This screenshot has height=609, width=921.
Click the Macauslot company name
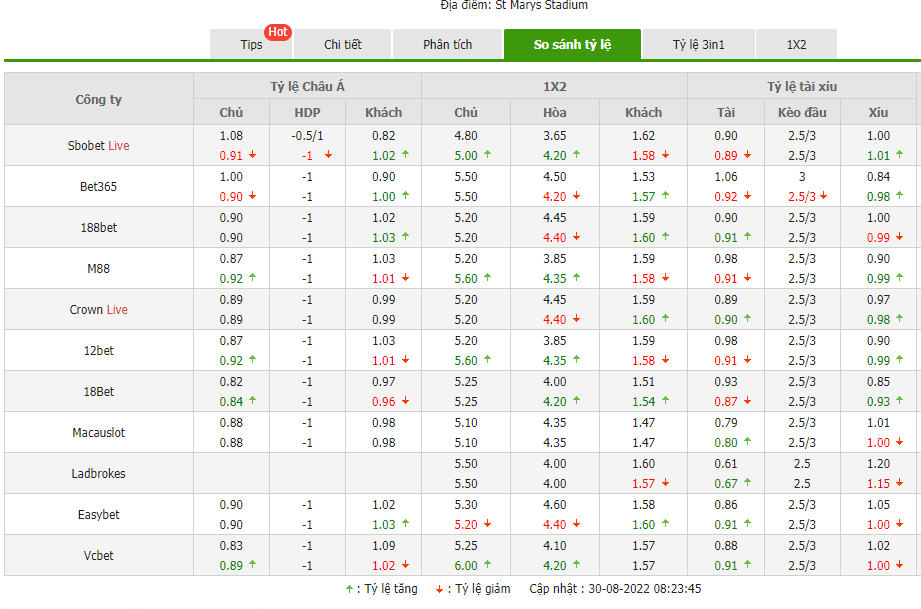pyautogui.click(x=99, y=432)
